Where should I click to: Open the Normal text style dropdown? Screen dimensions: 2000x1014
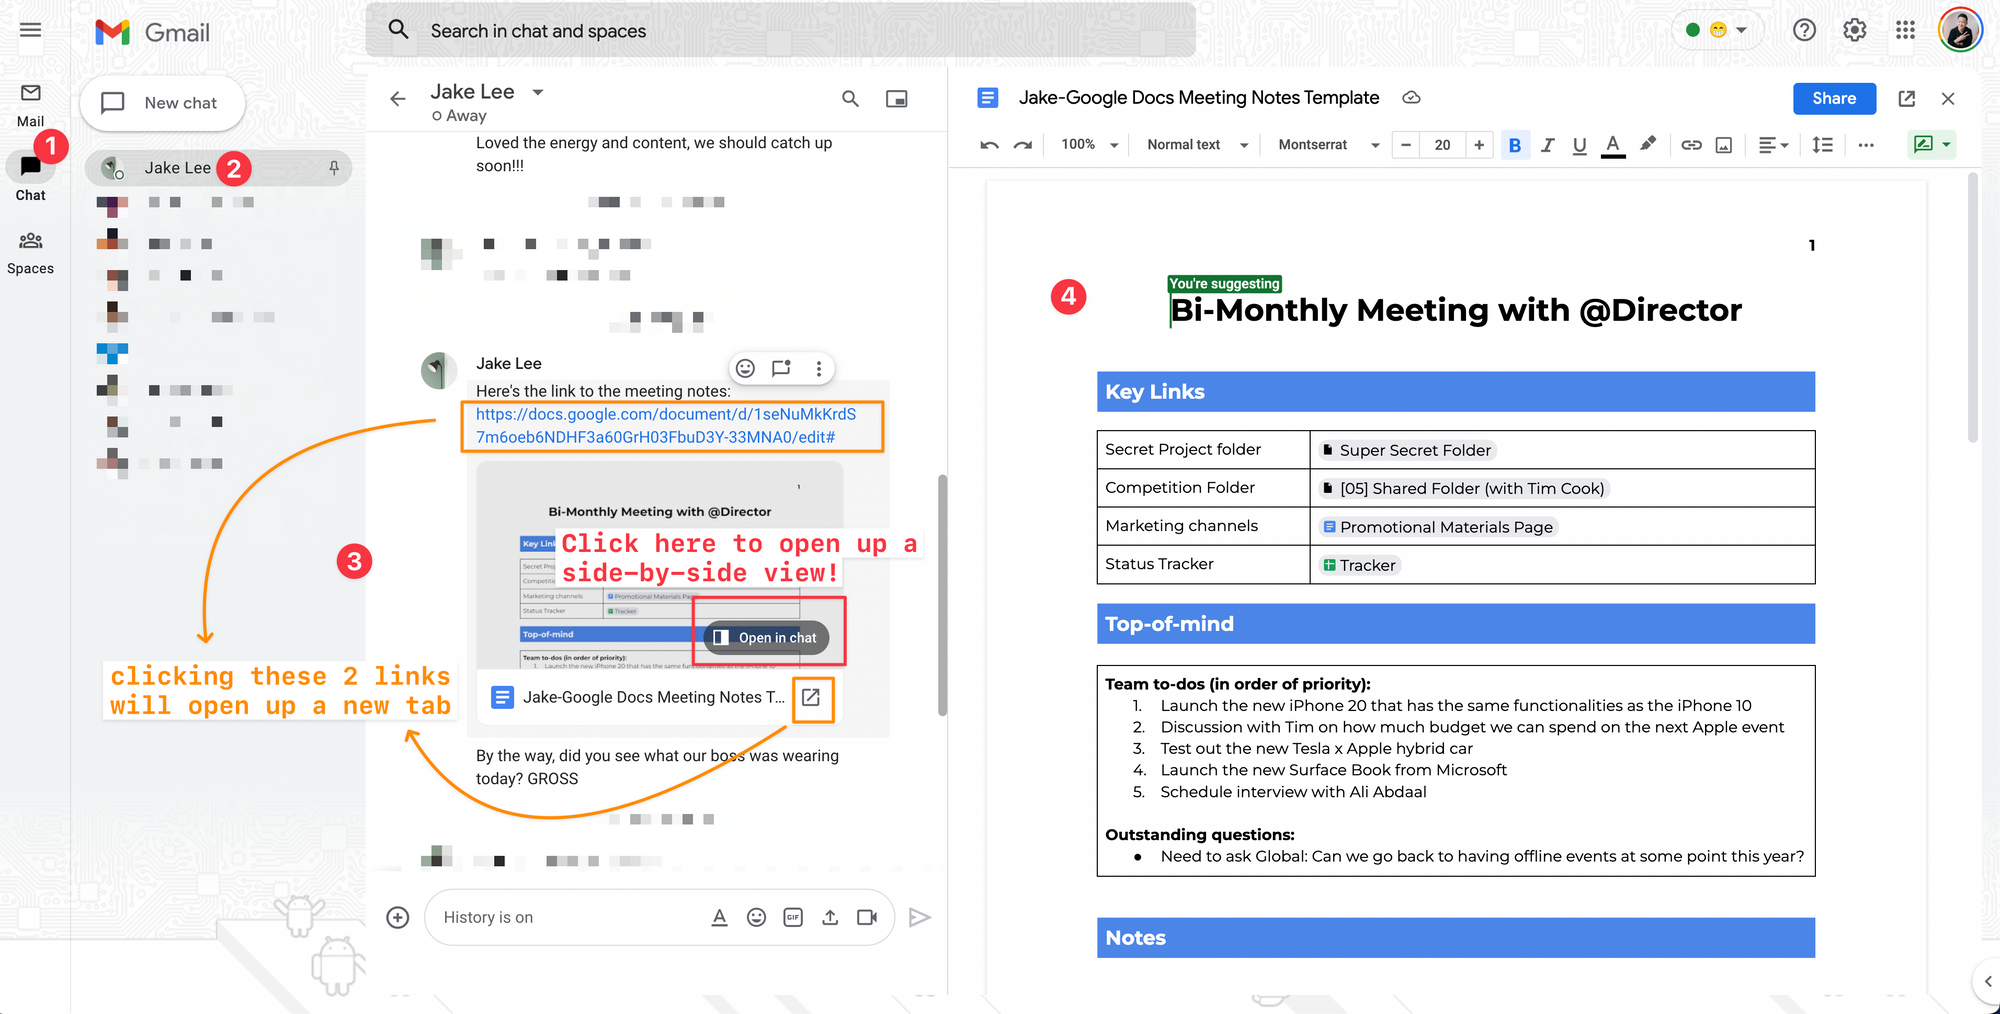1197,145
